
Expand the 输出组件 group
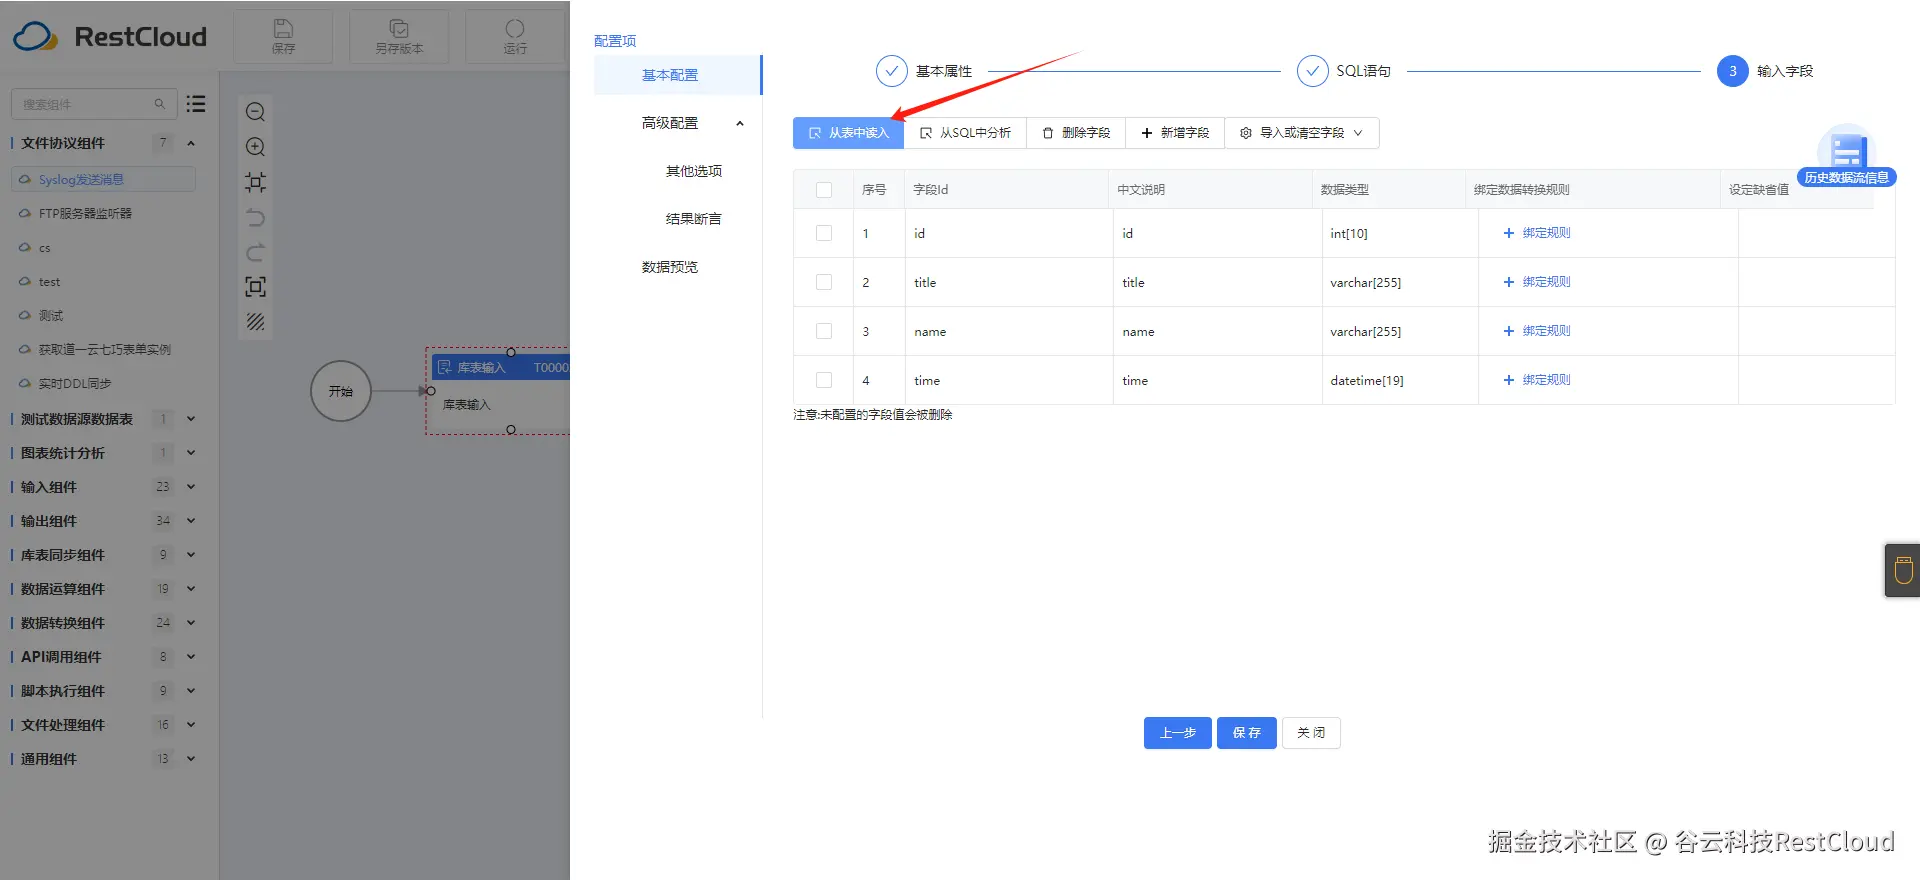[x=191, y=521]
